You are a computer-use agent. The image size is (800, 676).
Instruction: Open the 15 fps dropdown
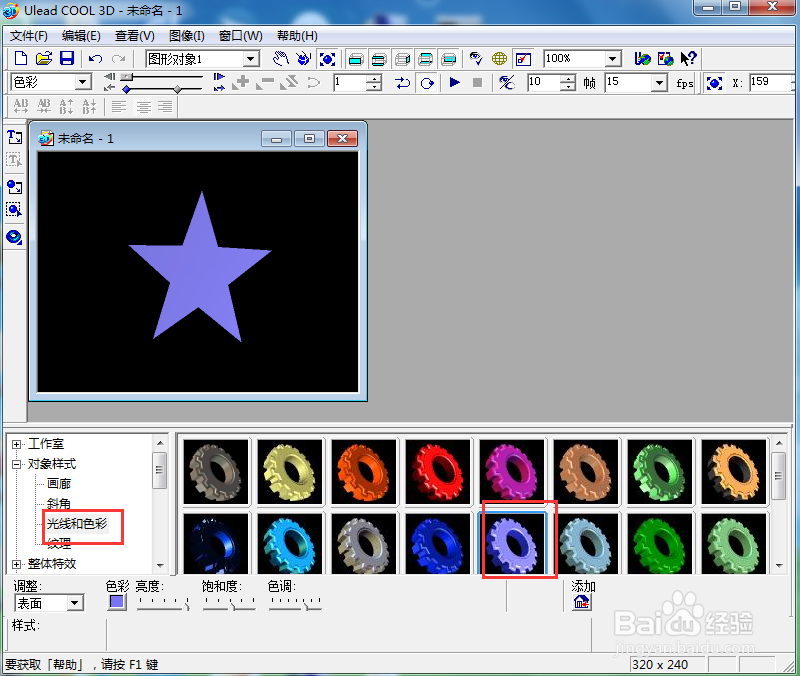coord(660,83)
